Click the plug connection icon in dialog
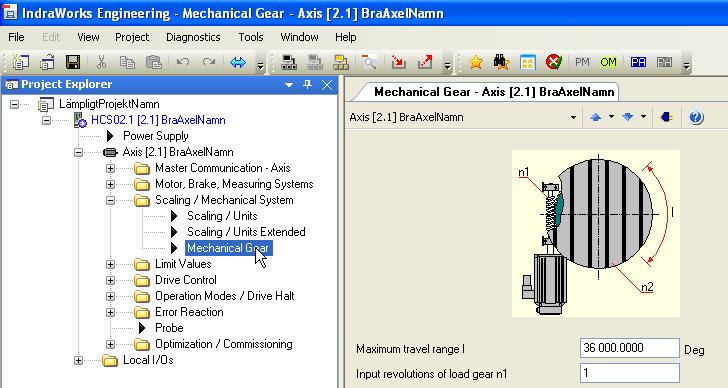This screenshot has height=388, width=728. pyautogui.click(x=667, y=117)
